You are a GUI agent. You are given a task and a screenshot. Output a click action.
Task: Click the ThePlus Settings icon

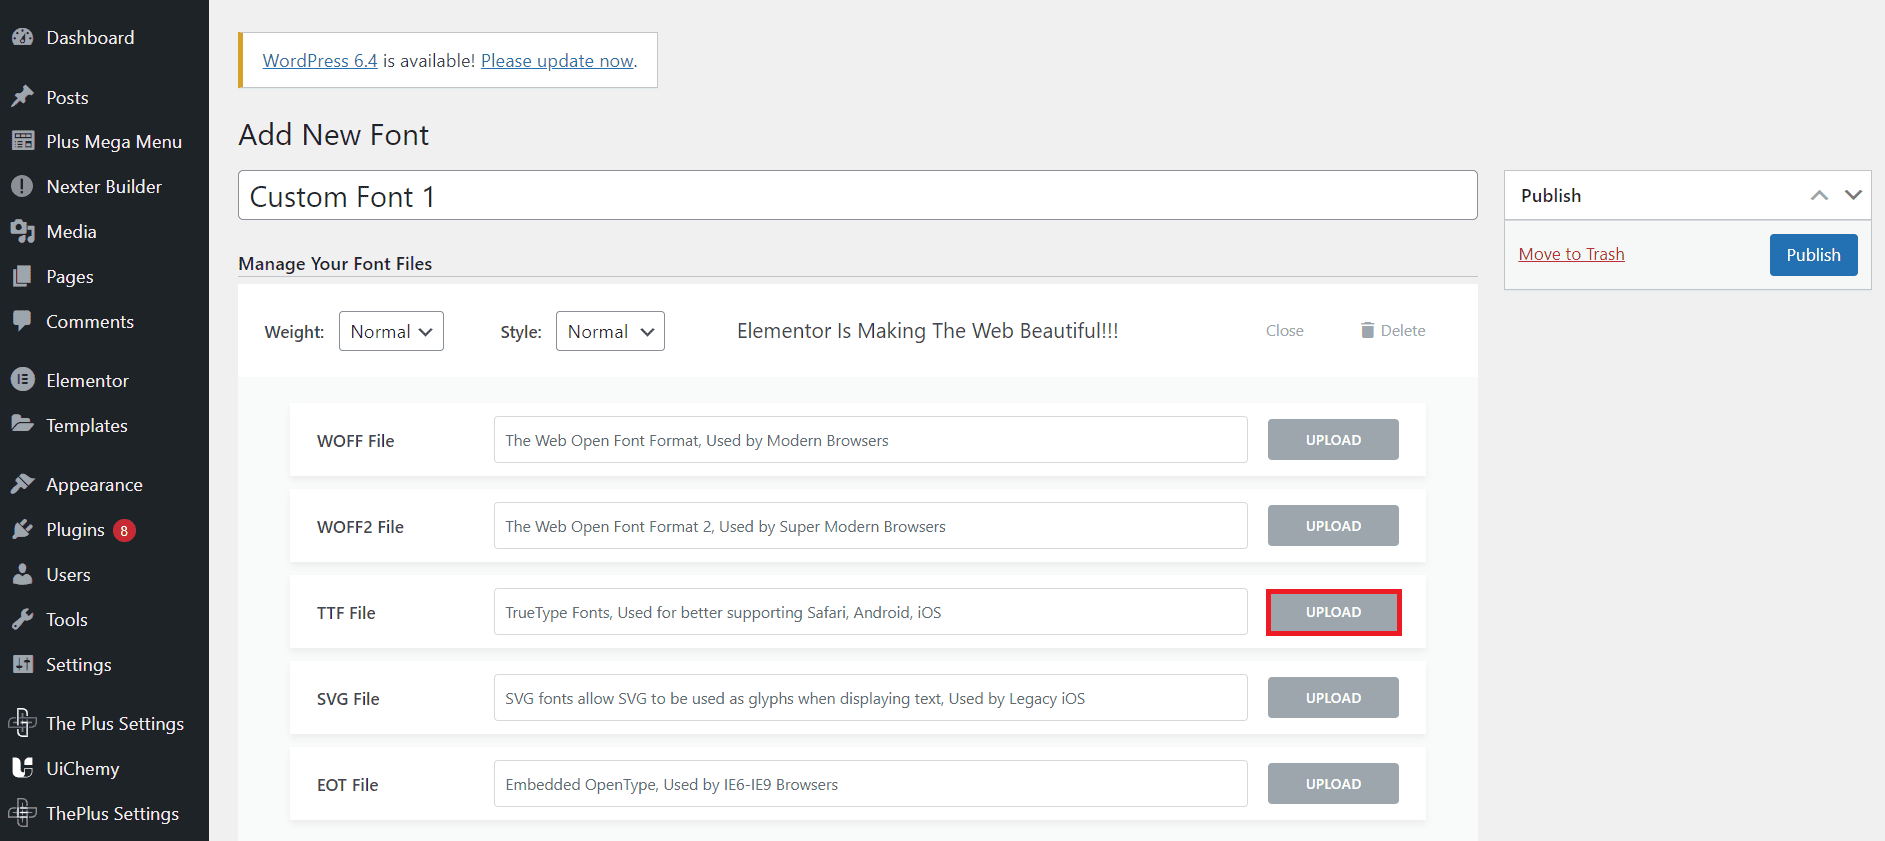tap(22, 813)
